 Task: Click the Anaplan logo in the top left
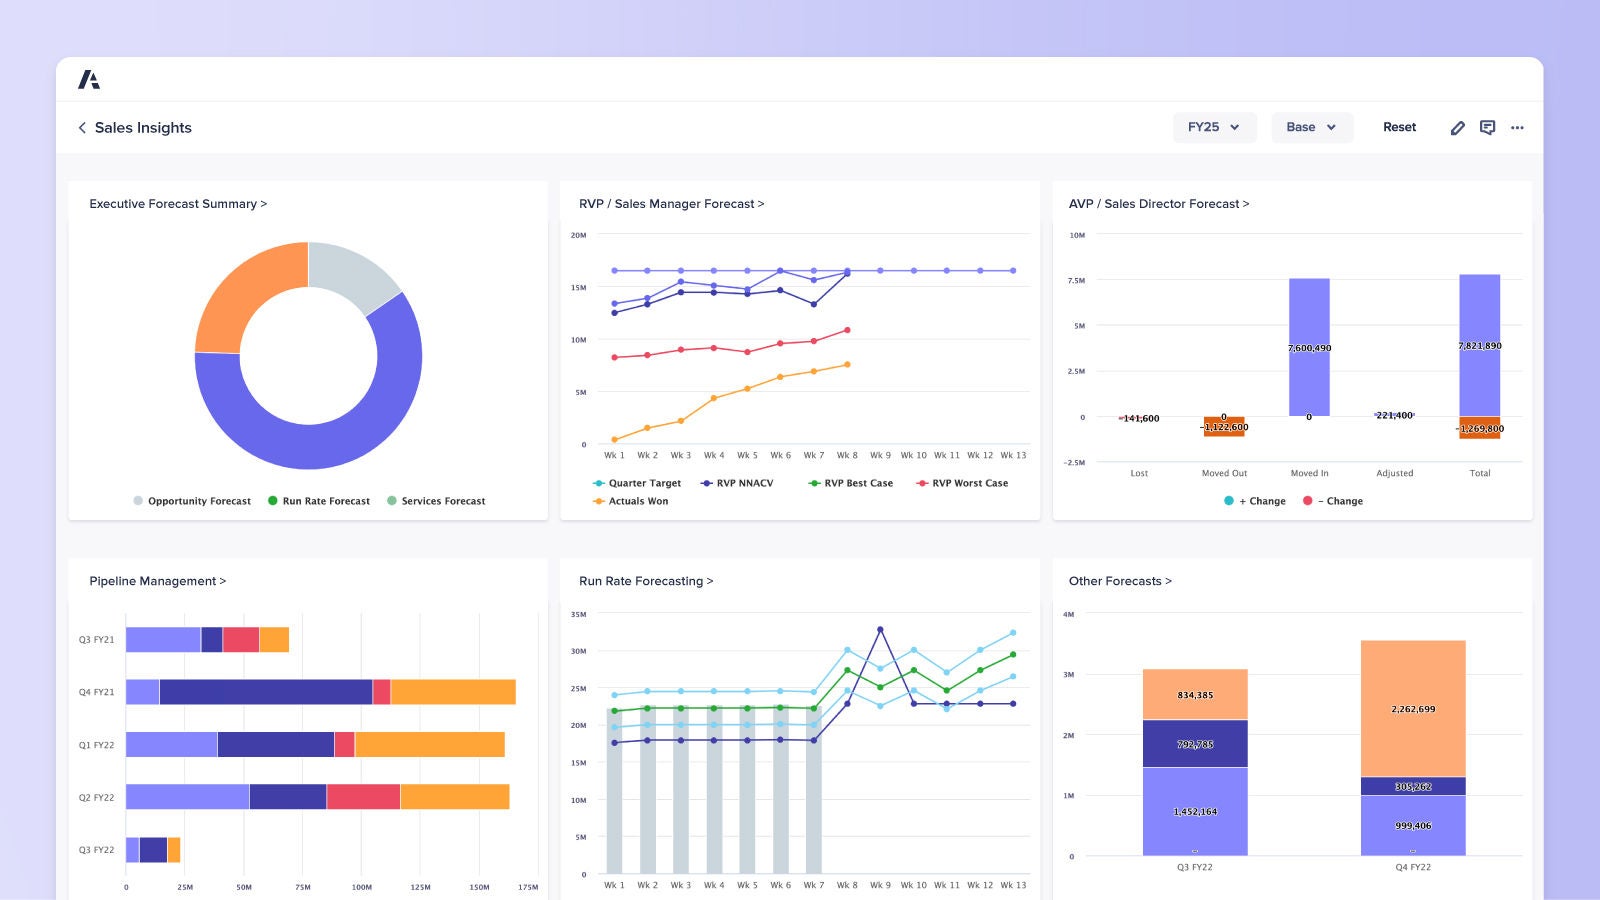click(x=90, y=79)
